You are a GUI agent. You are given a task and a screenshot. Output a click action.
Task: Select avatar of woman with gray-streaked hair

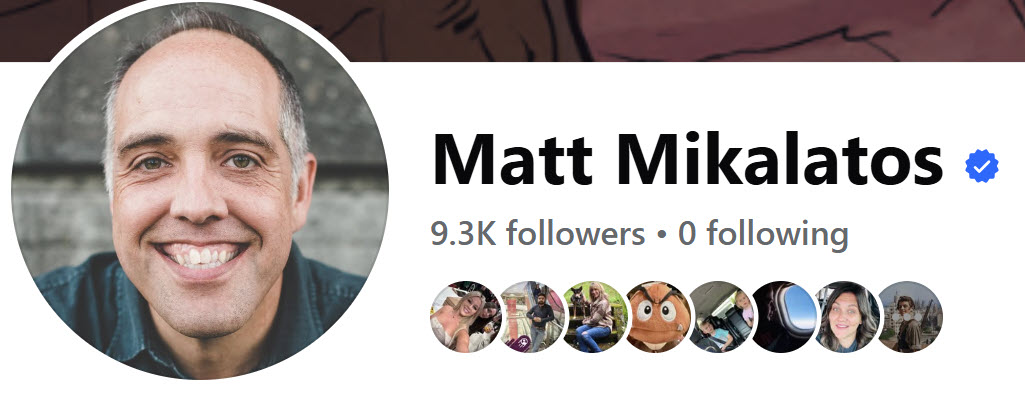pos(849,317)
